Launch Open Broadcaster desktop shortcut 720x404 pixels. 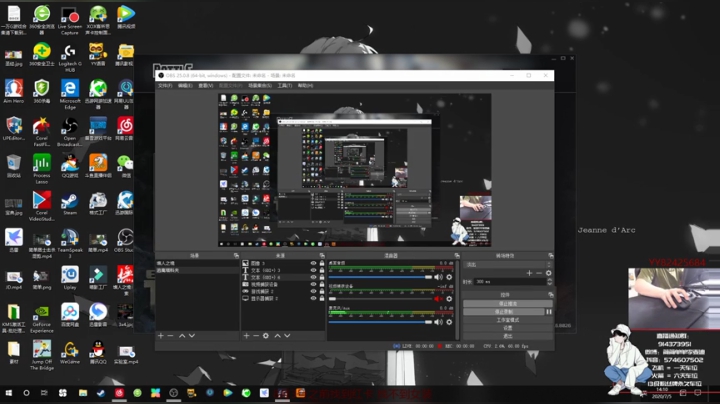pos(70,132)
